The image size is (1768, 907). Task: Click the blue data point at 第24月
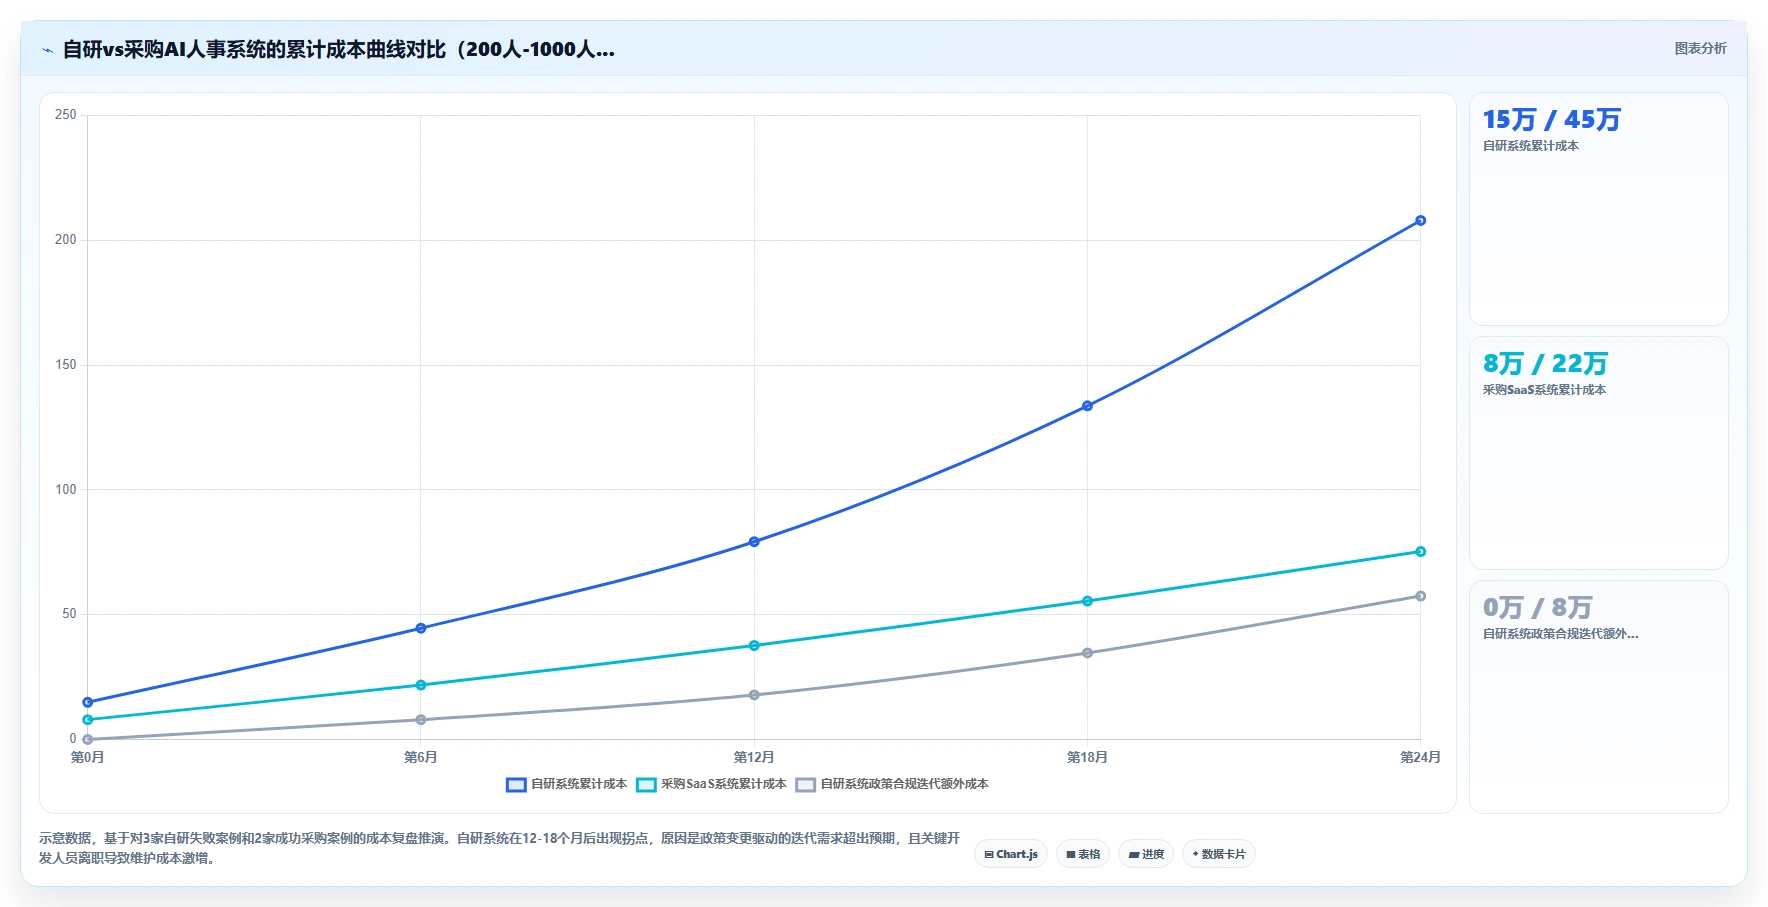[x=1420, y=220]
